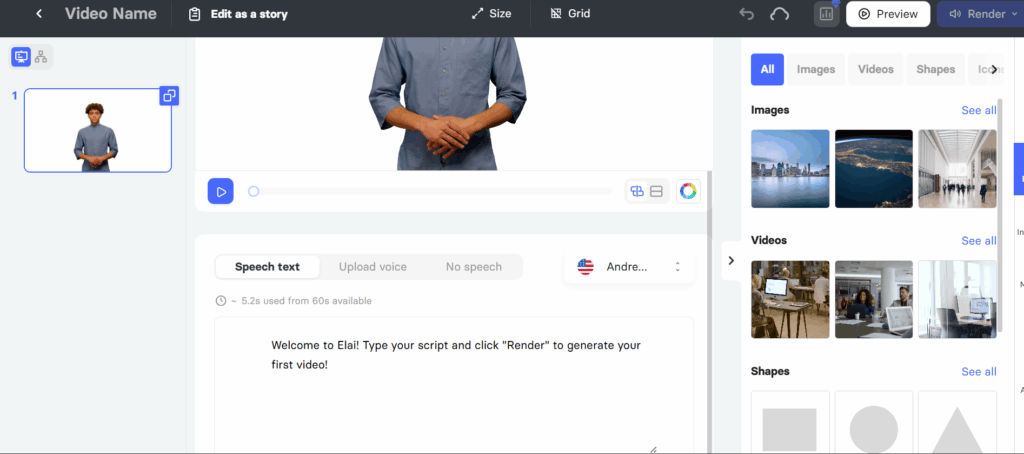Select the Speech text tab
Screen dimensions: 1024x454
pos(268,267)
